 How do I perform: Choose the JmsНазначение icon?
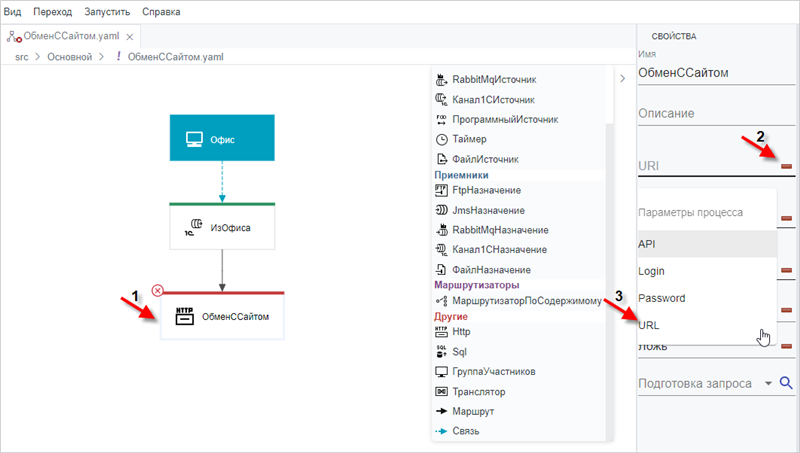coord(441,210)
